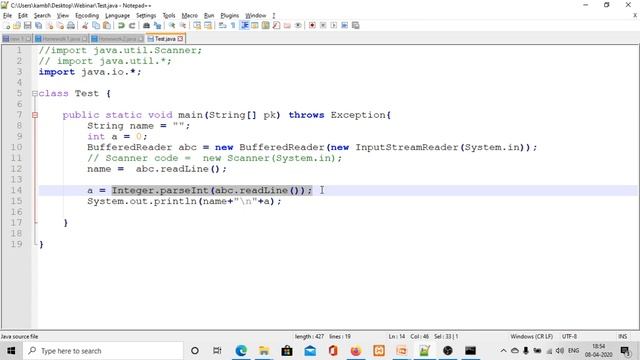
Task: Toggle file monitoring eye icon
Action: (298, 25)
